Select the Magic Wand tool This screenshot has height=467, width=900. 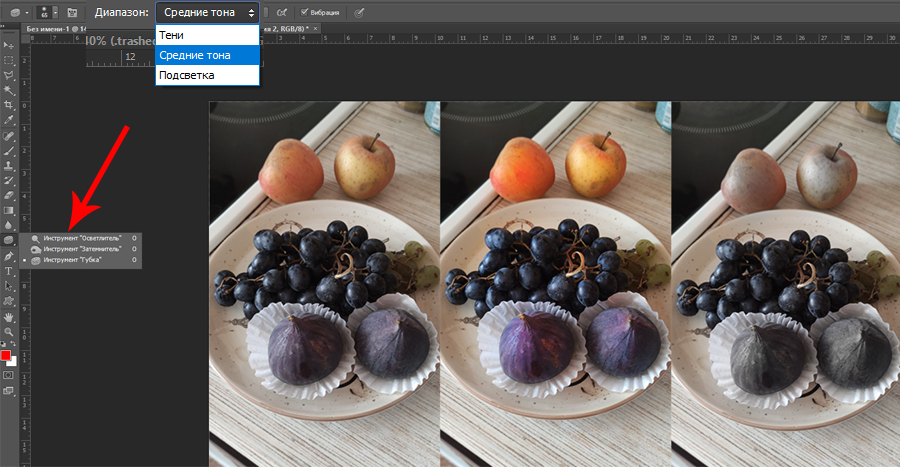[8, 90]
